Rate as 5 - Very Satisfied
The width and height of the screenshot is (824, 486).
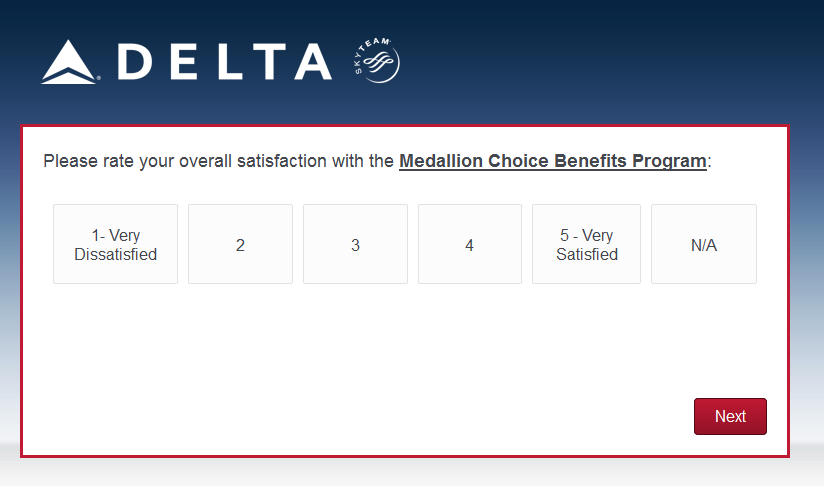point(586,244)
